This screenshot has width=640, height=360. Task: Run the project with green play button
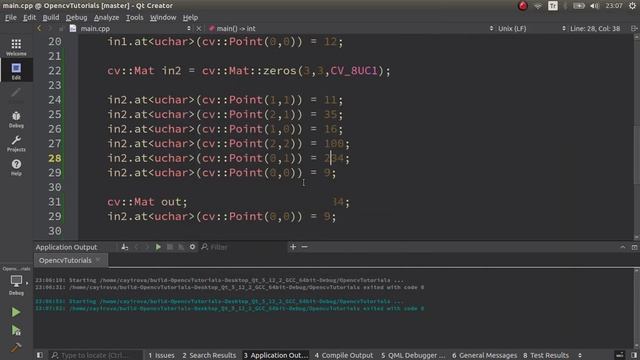(x=16, y=312)
